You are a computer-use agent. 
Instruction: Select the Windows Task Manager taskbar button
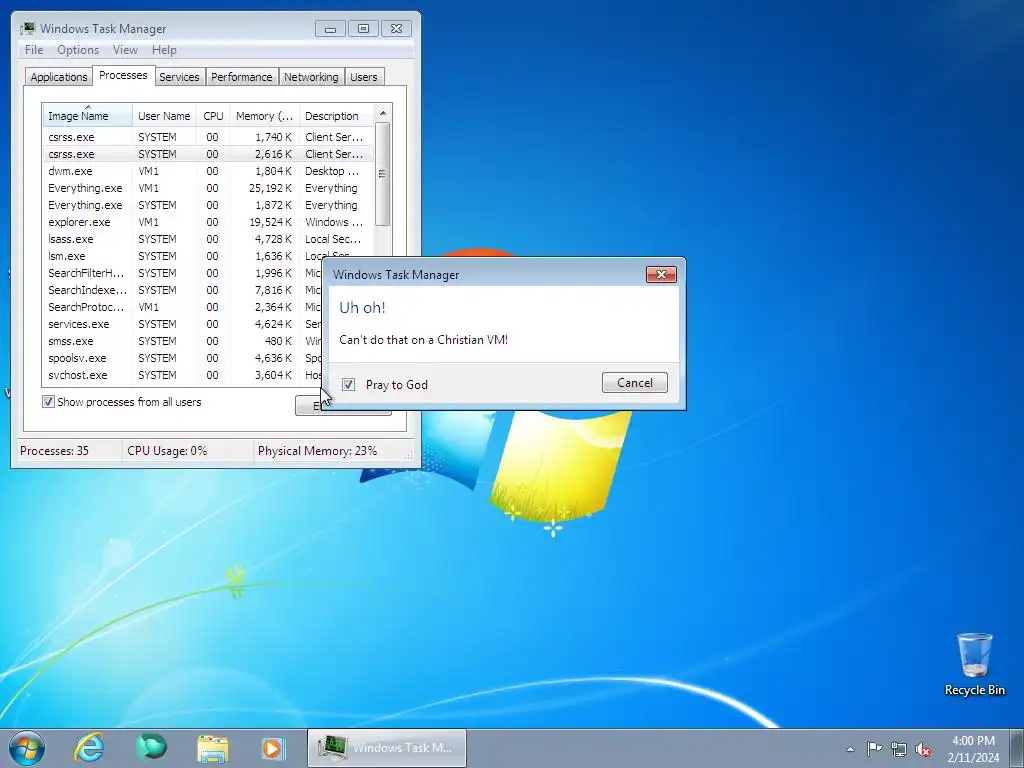pyautogui.click(x=387, y=748)
